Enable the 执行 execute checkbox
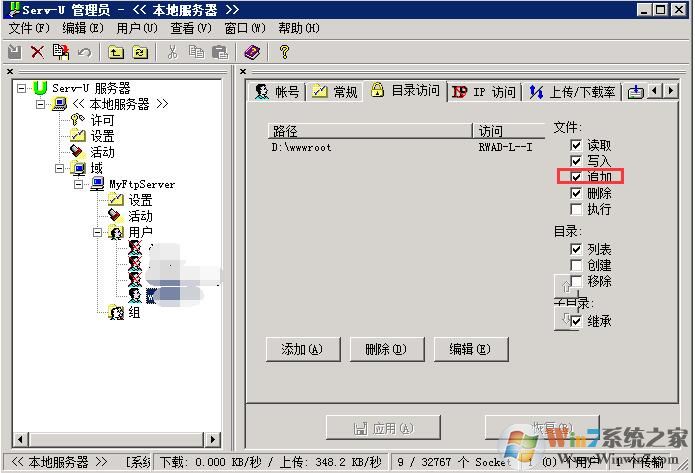695x473 pixels. [576, 209]
